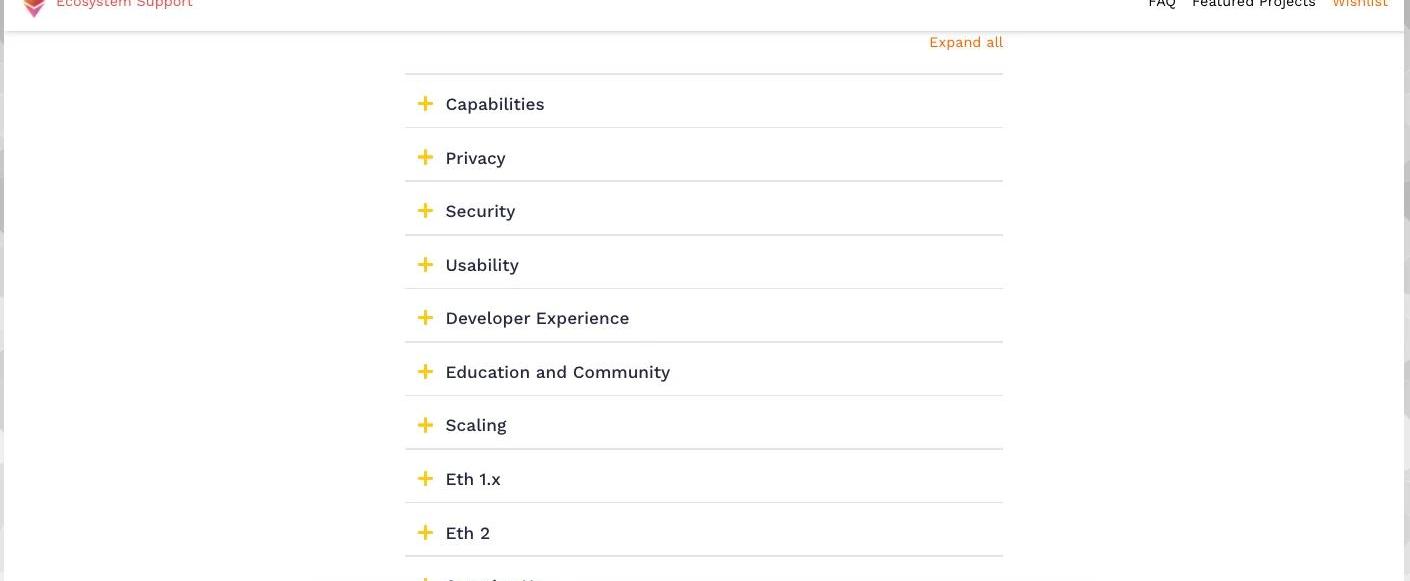The width and height of the screenshot is (1410, 581).
Task: Open the FAQ navigation item
Action: [1162, 4]
